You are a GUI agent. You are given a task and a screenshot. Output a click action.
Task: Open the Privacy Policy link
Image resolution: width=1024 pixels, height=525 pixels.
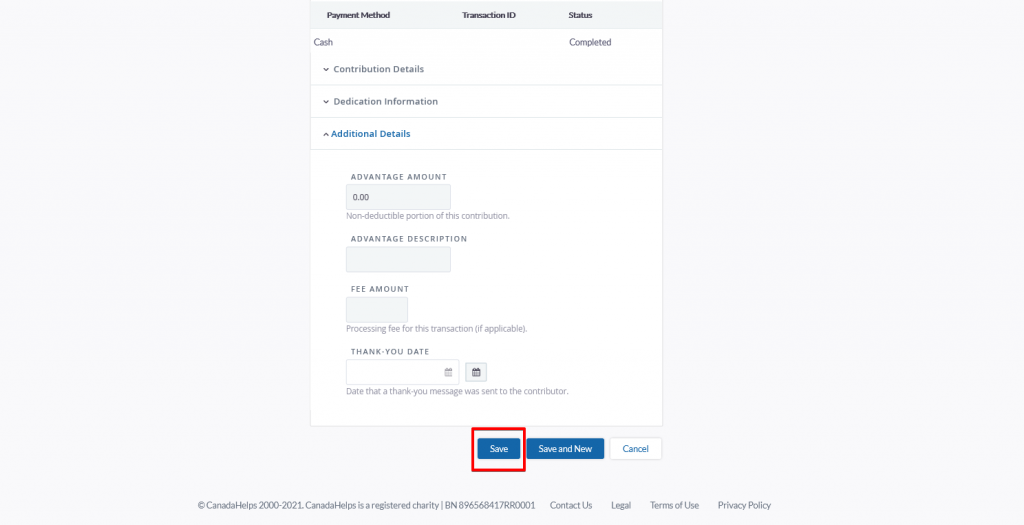(x=744, y=505)
